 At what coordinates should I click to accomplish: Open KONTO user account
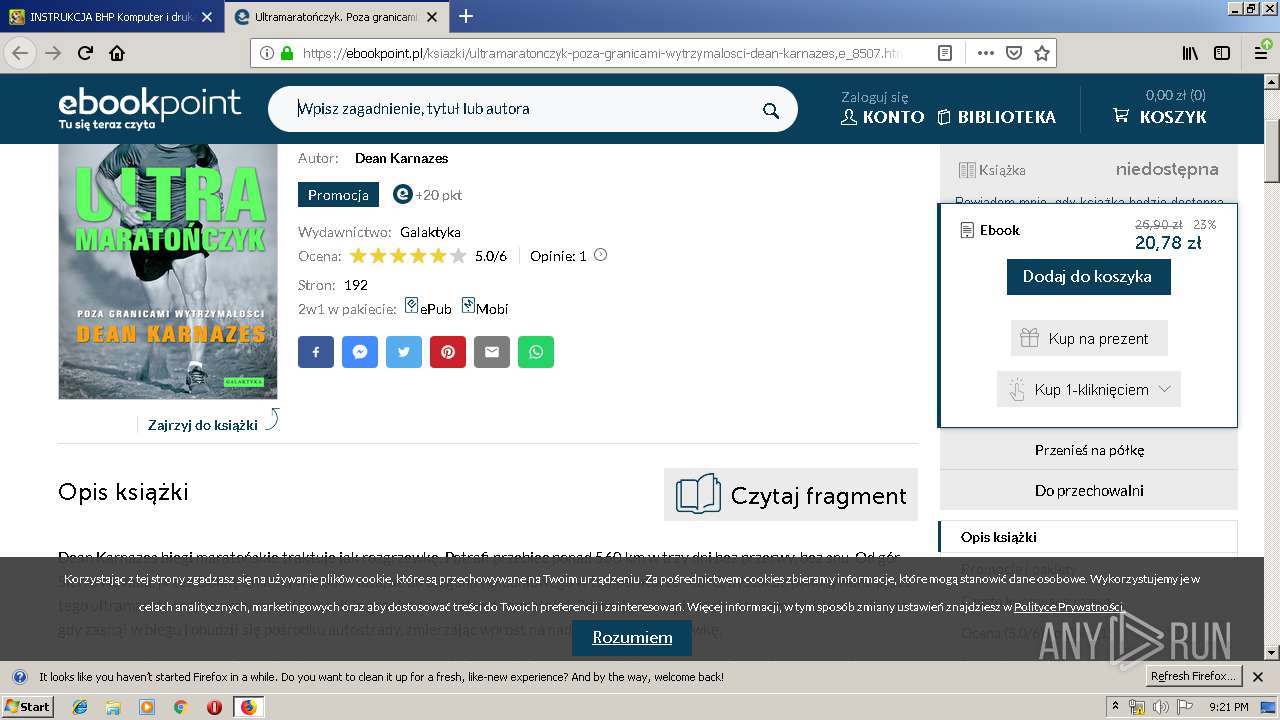coord(882,117)
